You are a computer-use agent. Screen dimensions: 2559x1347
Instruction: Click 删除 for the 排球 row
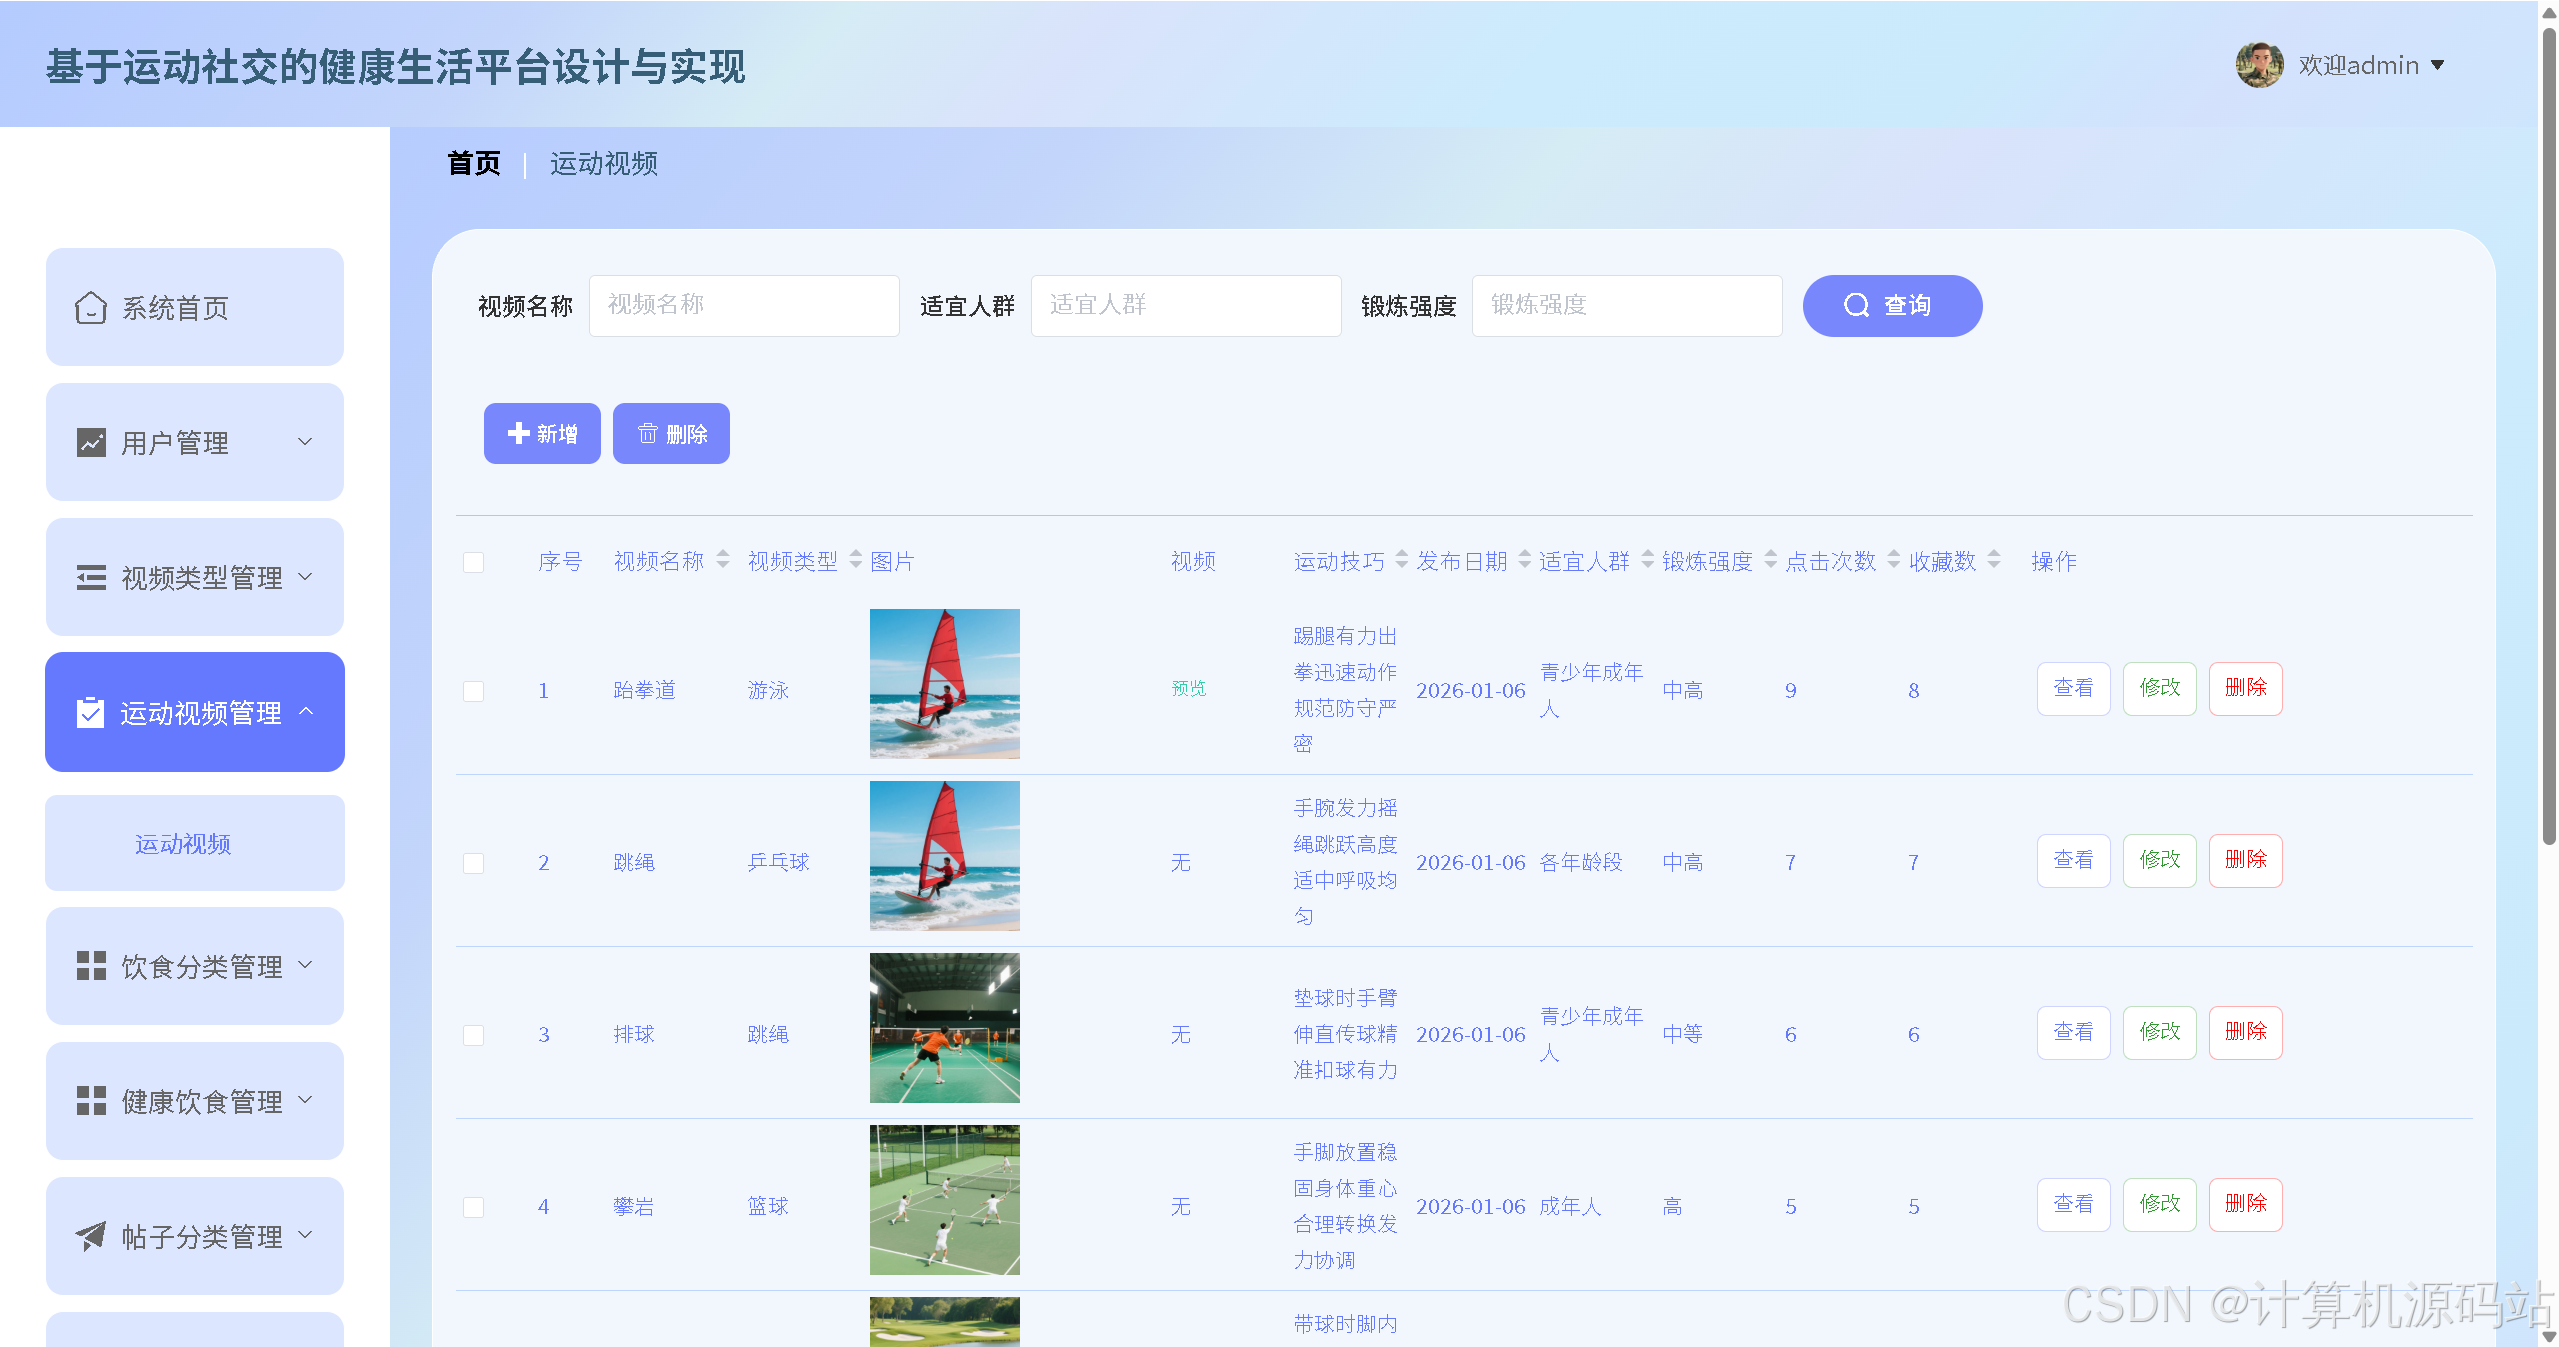[x=2245, y=1032]
